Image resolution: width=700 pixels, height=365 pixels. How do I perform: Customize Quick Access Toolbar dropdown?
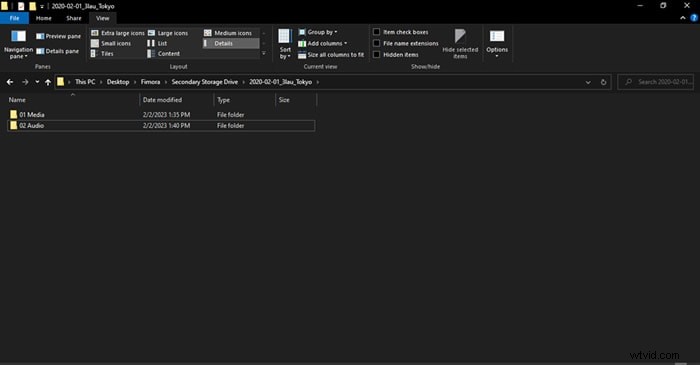click(42, 7)
